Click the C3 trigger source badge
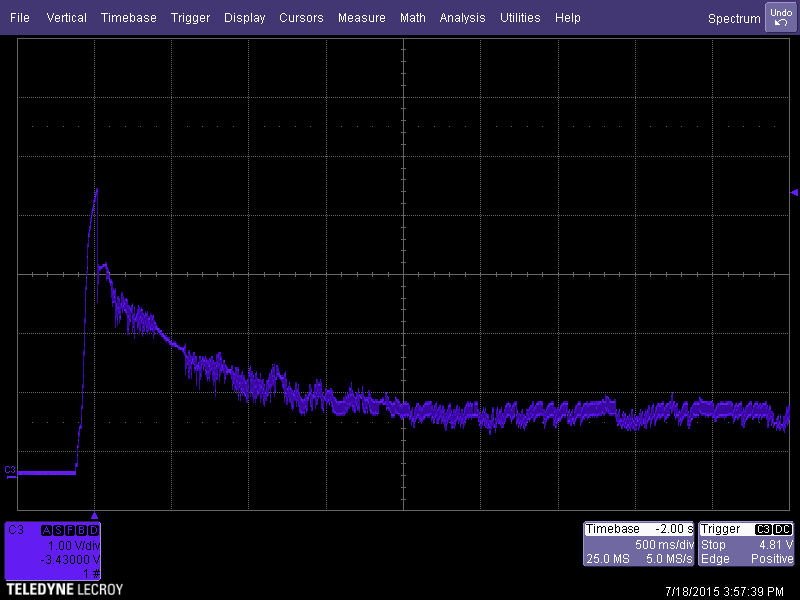 [763, 529]
